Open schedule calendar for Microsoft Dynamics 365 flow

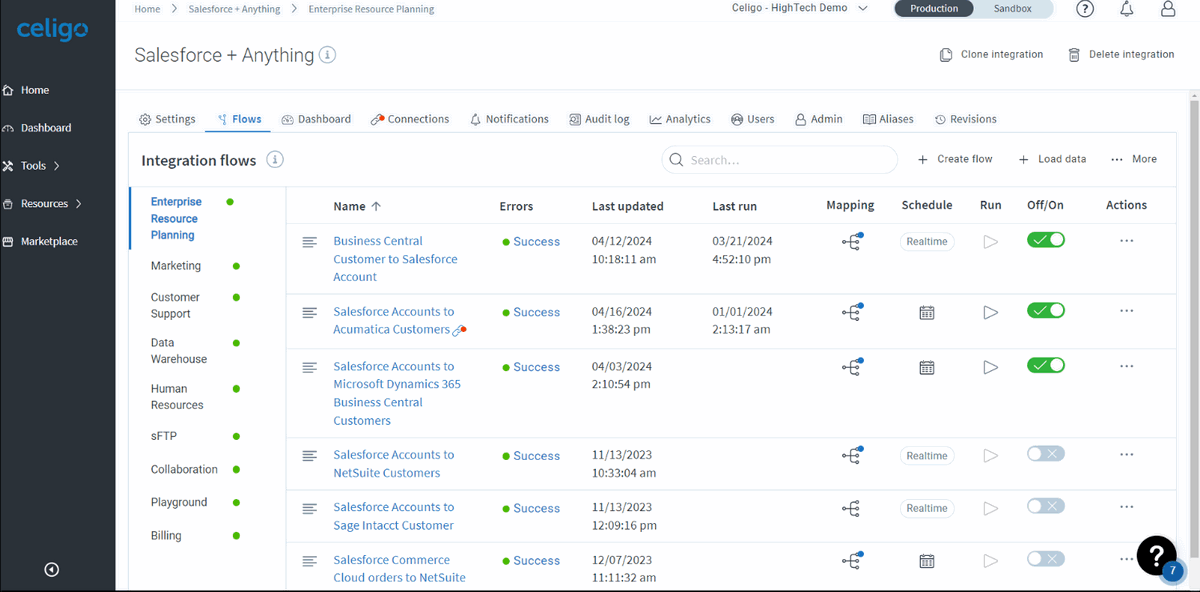(927, 368)
